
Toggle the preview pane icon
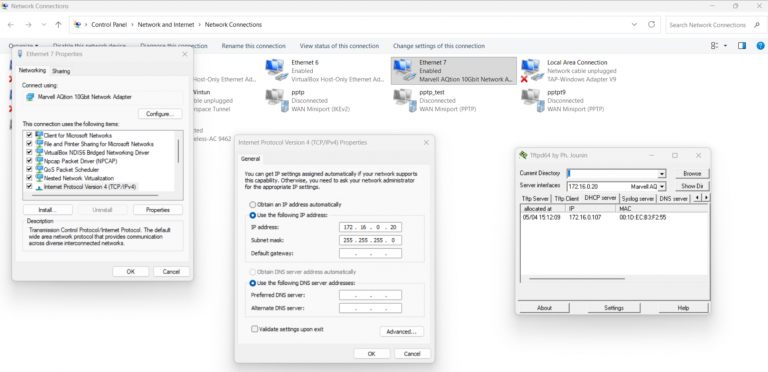pyautogui.click(x=742, y=46)
